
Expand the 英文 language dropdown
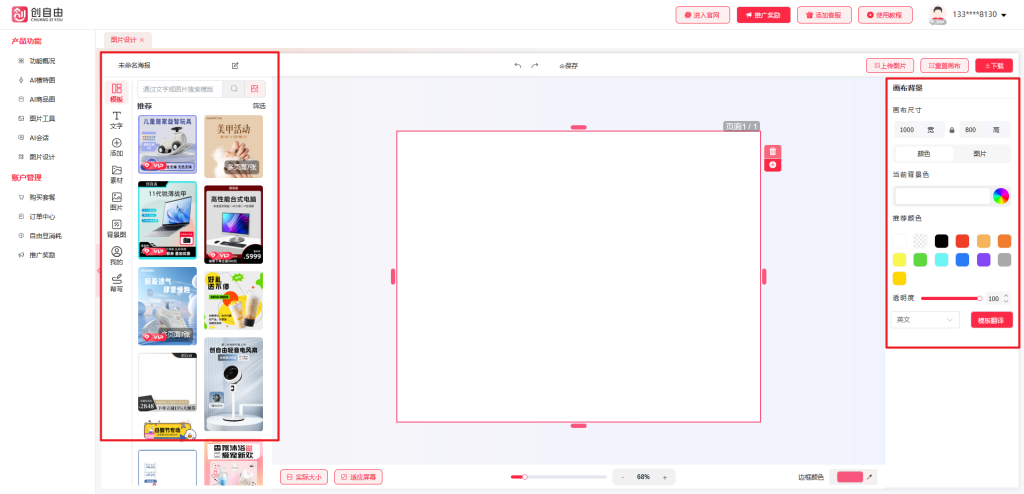[925, 320]
